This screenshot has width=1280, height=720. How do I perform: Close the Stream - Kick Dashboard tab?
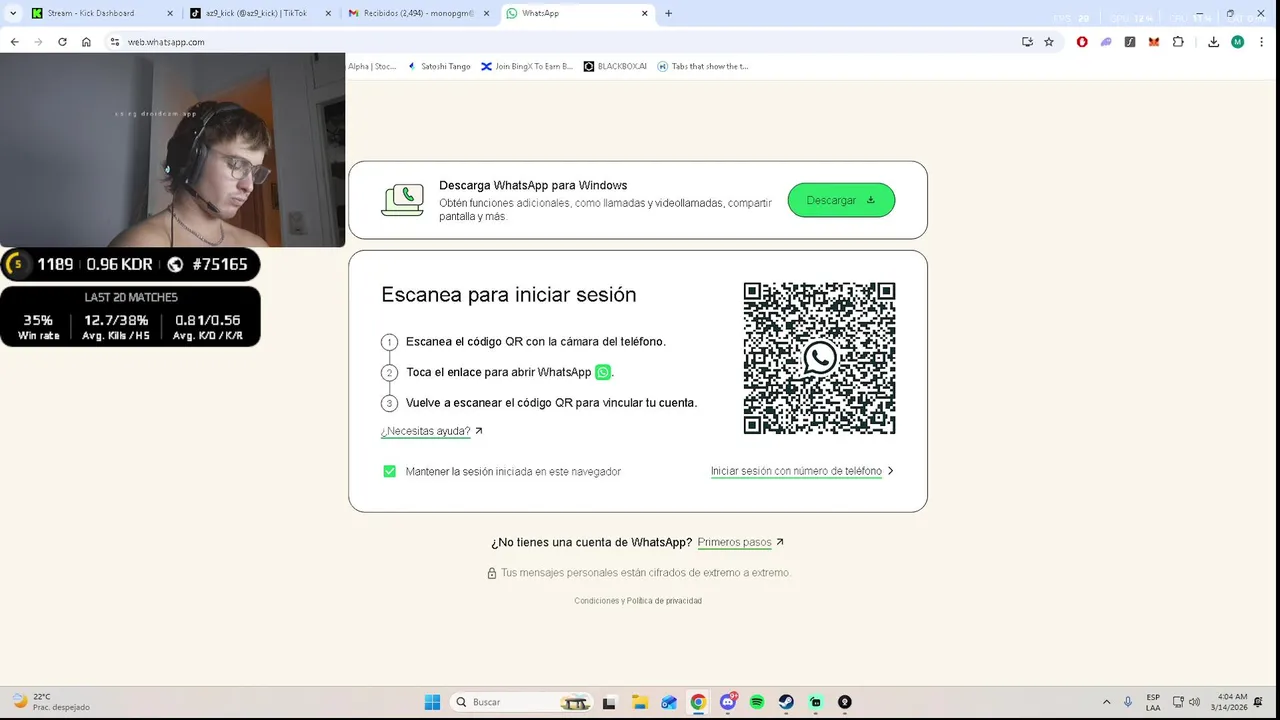click(x=169, y=13)
